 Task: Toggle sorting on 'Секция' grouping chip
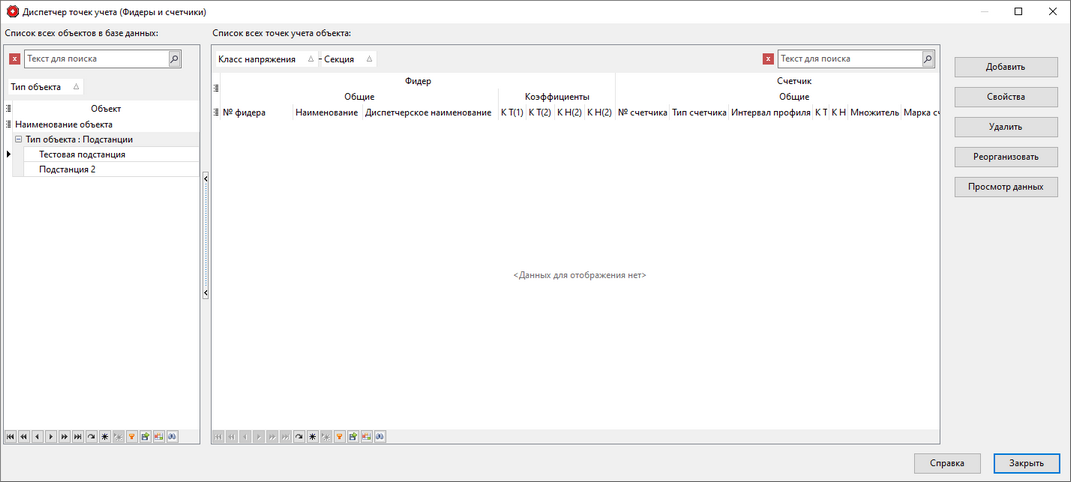349,59
